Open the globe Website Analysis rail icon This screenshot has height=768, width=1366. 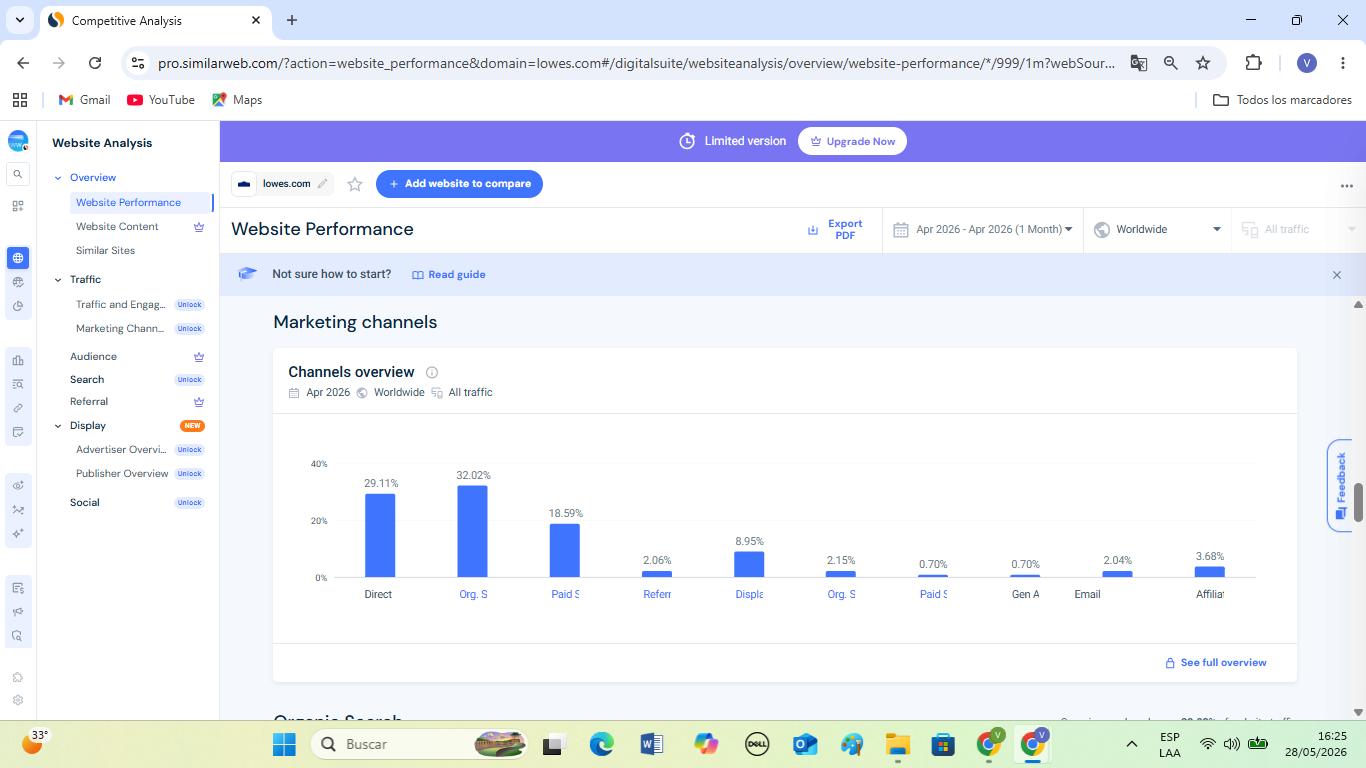[x=18, y=258]
